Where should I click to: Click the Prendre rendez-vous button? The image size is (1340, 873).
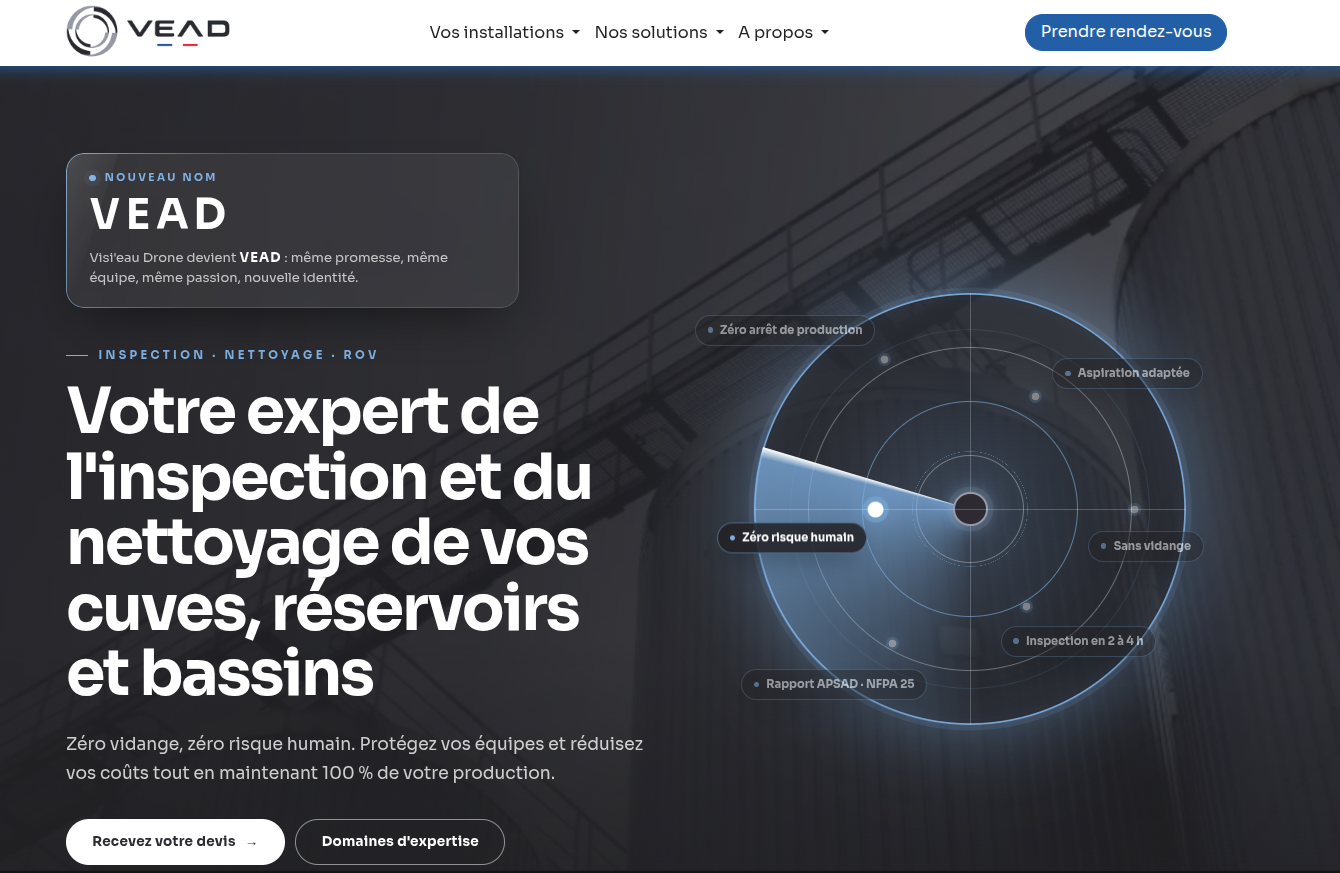coord(1126,32)
